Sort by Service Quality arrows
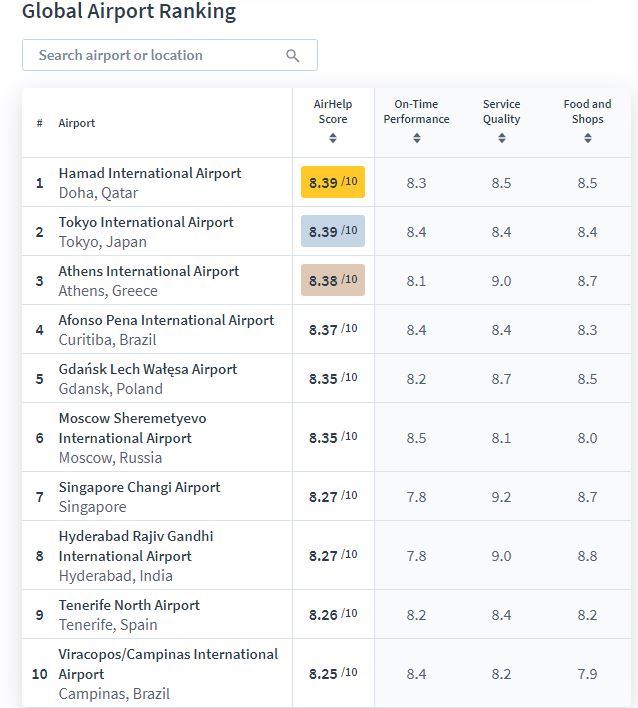The width and height of the screenshot is (638, 708). click(501, 138)
